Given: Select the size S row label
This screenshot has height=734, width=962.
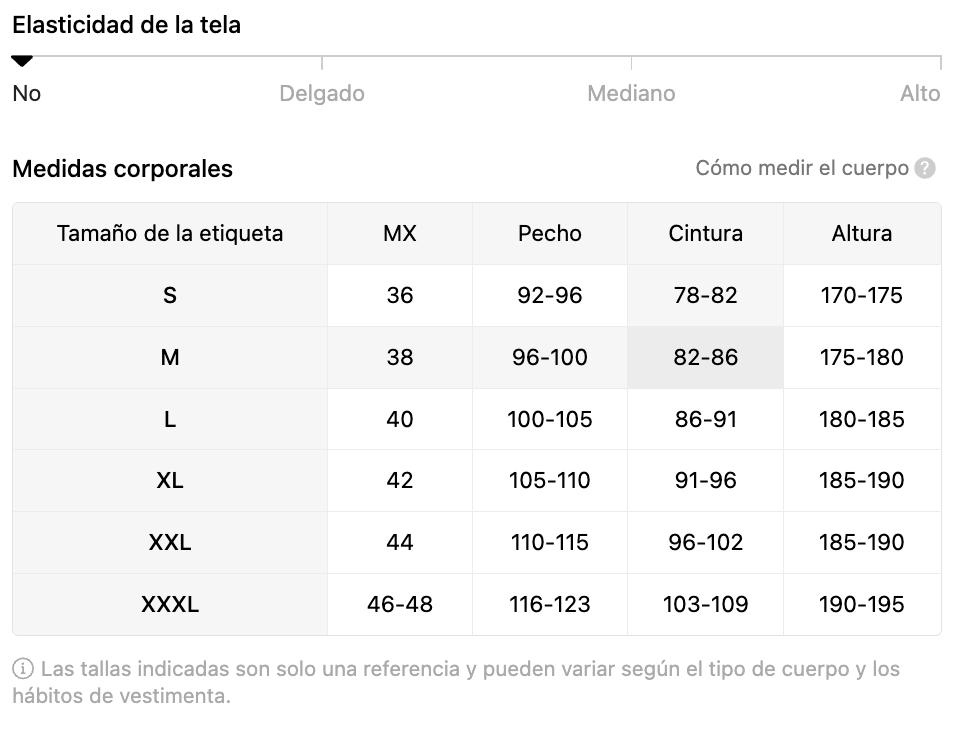Looking at the screenshot, I should (x=170, y=296).
